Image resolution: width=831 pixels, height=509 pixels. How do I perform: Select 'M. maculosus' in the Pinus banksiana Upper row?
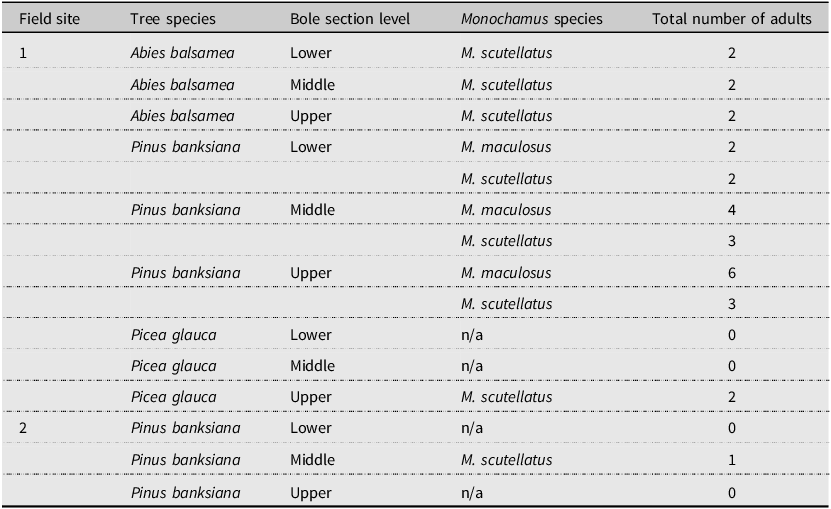pyautogui.click(x=505, y=273)
